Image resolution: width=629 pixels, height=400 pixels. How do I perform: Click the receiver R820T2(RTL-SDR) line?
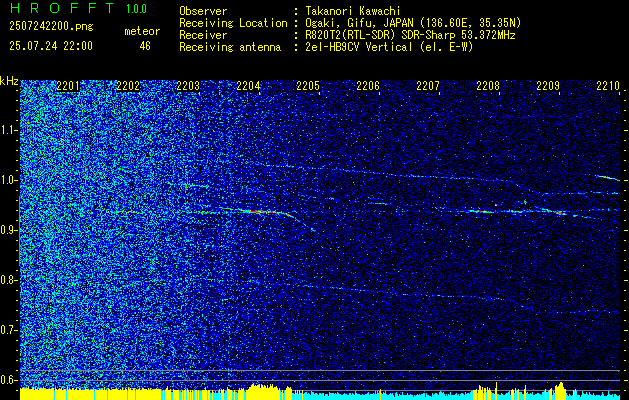coord(410,35)
